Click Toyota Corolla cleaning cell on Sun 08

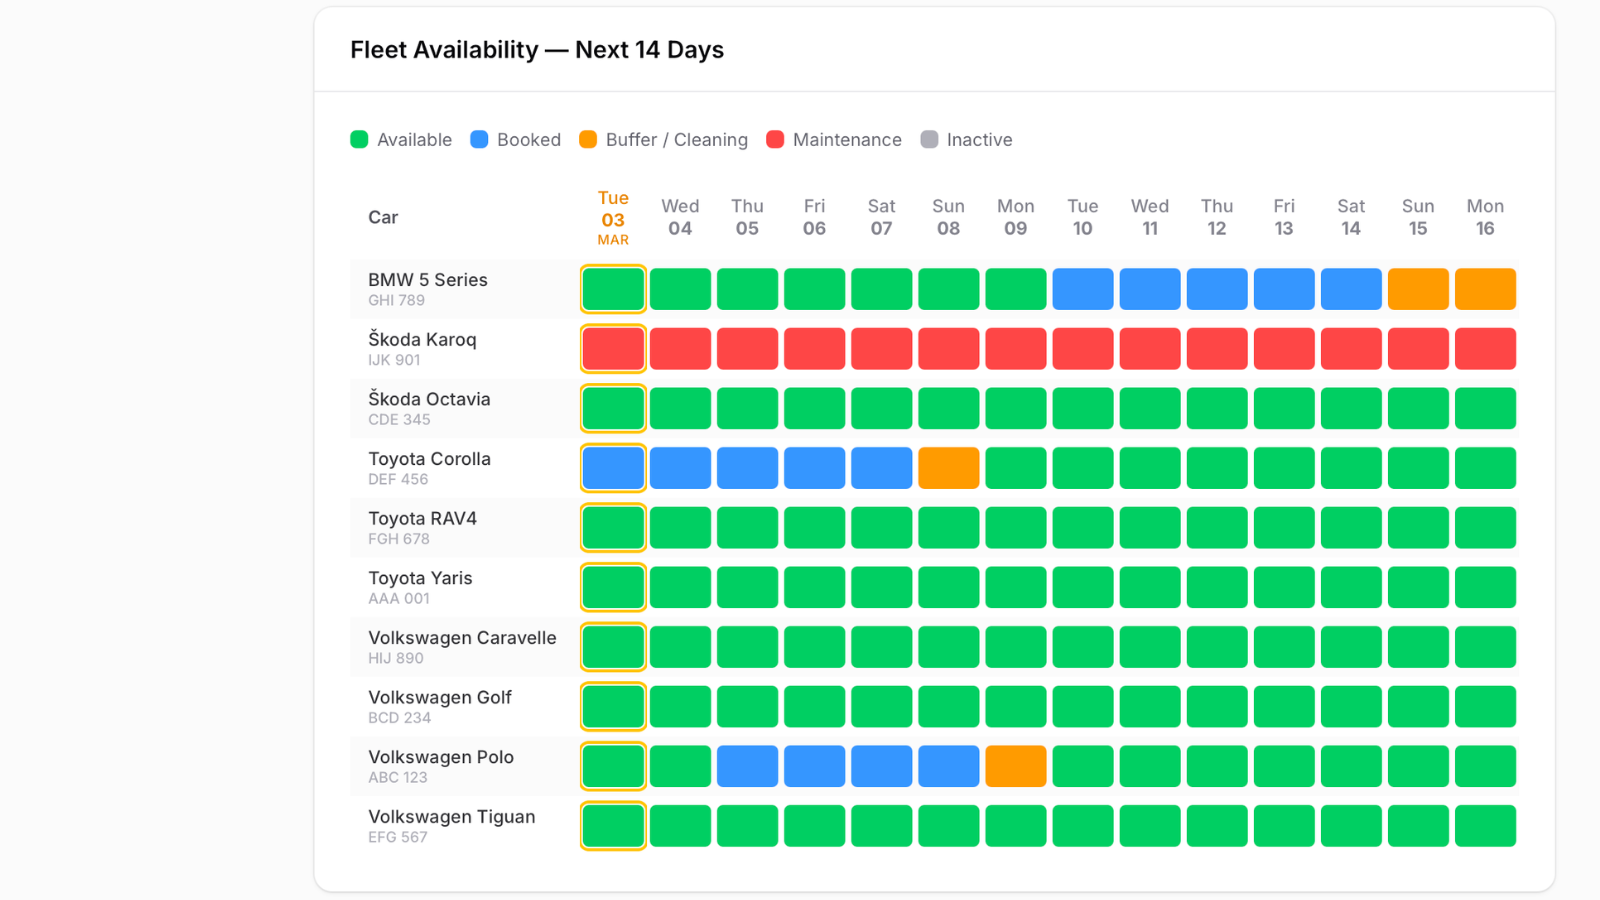coord(948,468)
